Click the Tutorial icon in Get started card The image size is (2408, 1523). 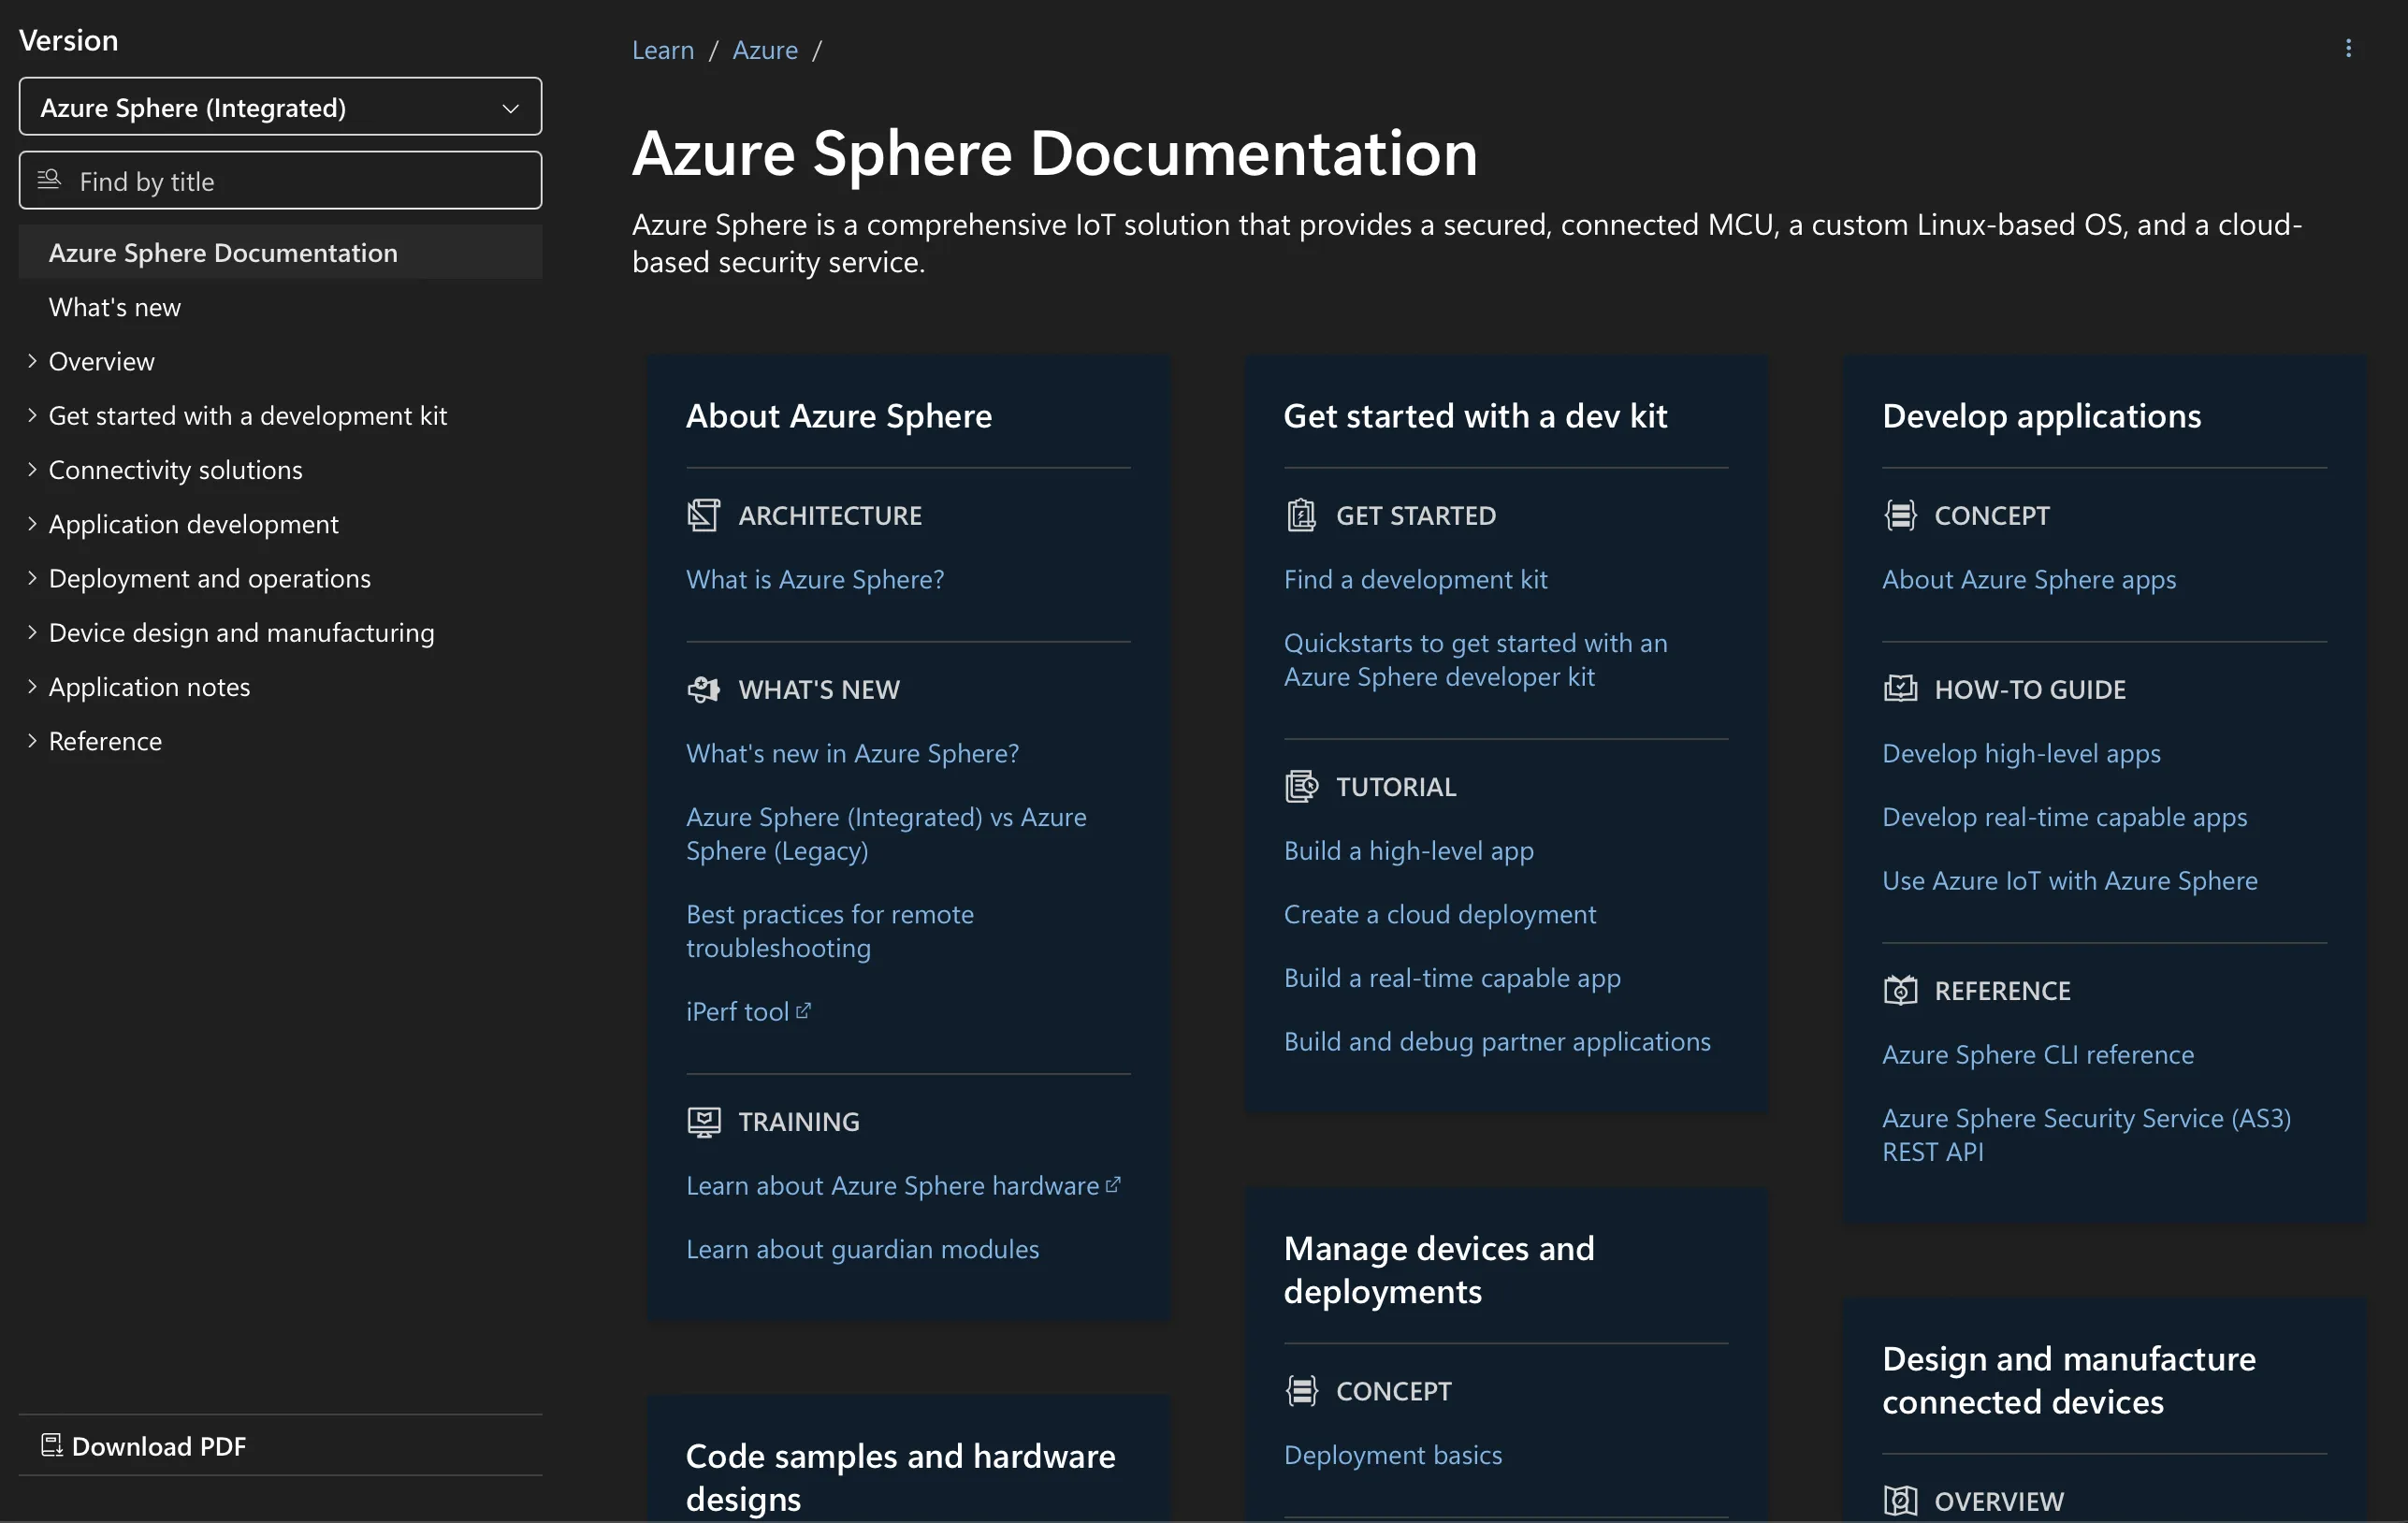[x=1301, y=786]
